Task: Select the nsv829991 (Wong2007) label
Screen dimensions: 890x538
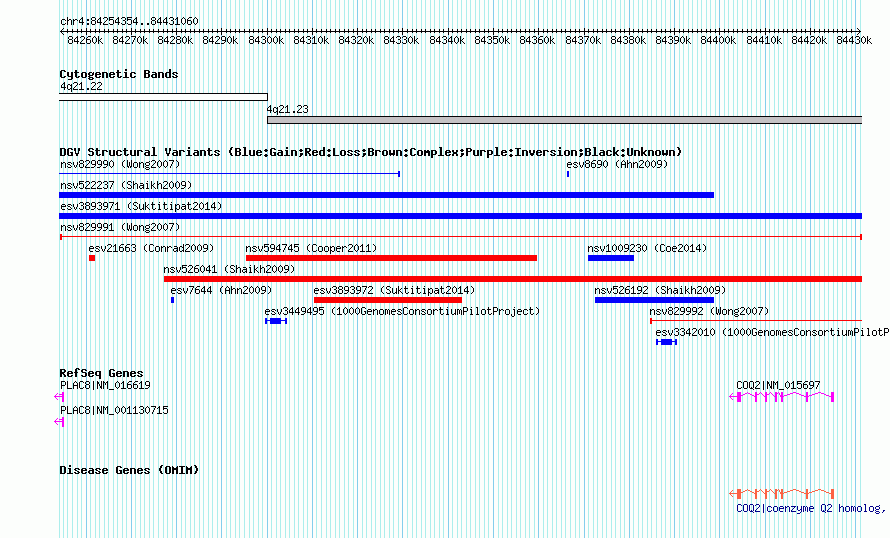Action: click(120, 228)
